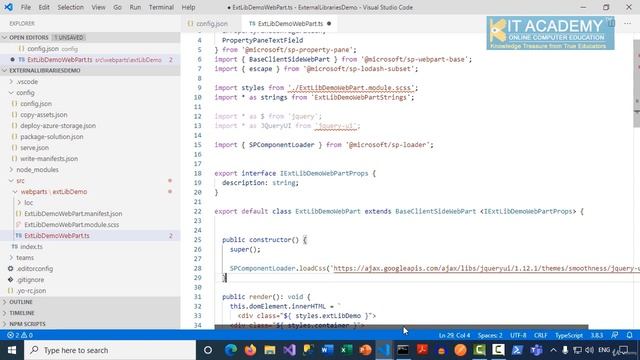Click the Ln 29, Col 4 cursor position
Image resolution: width=640 pixels, height=360 pixels.
tap(454, 335)
